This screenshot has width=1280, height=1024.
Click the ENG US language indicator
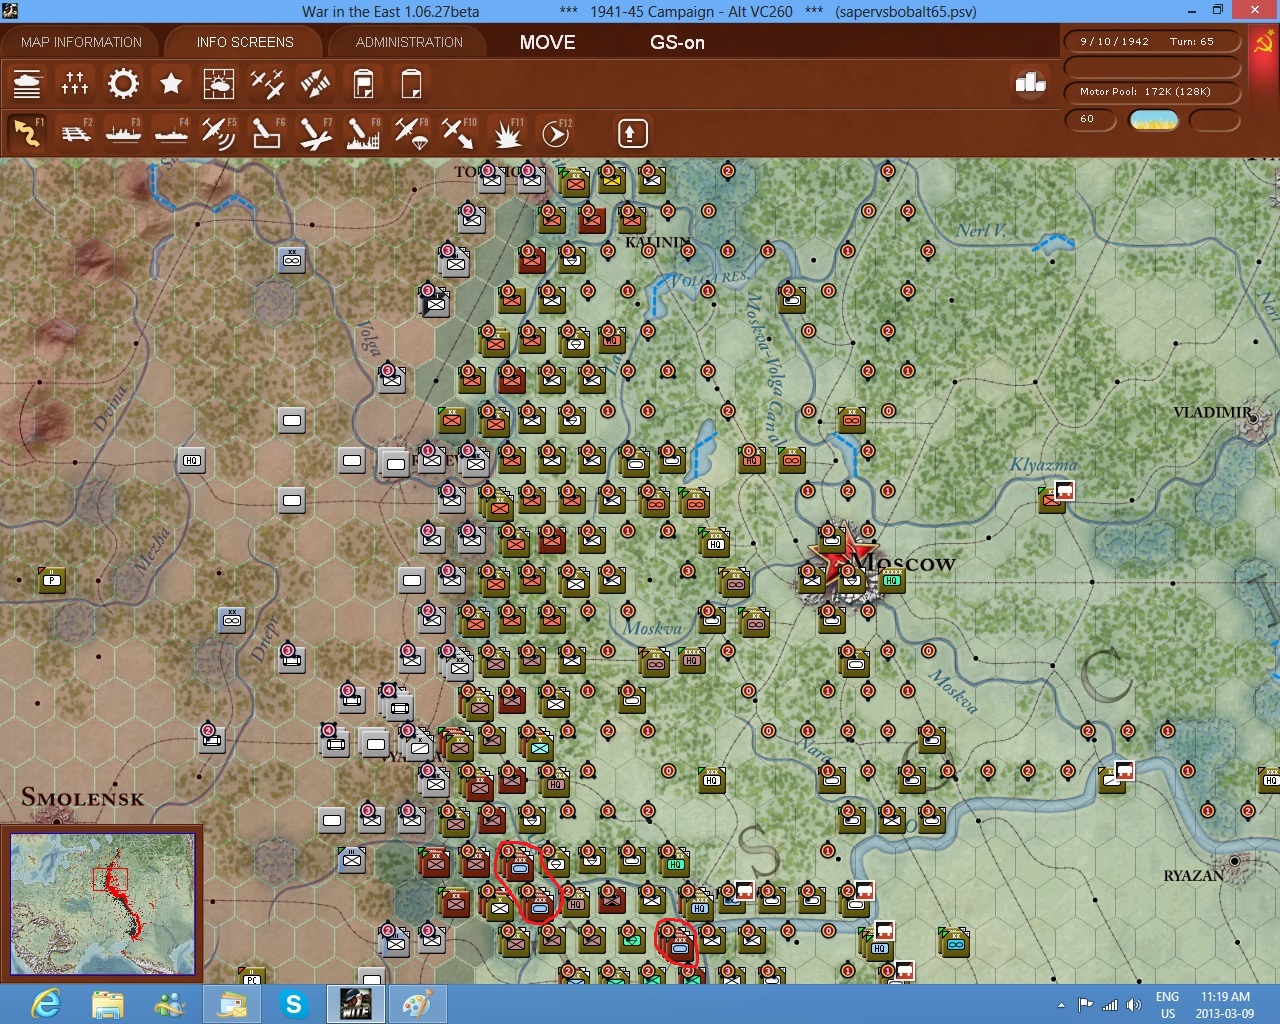click(1167, 1005)
